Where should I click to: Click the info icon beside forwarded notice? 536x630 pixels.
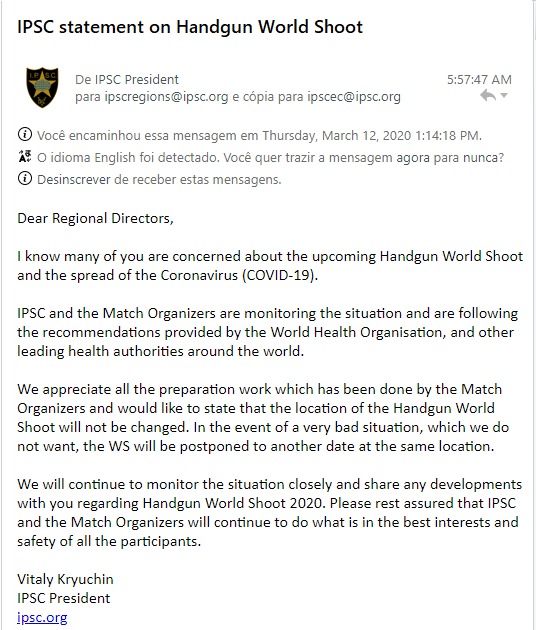(x=25, y=134)
